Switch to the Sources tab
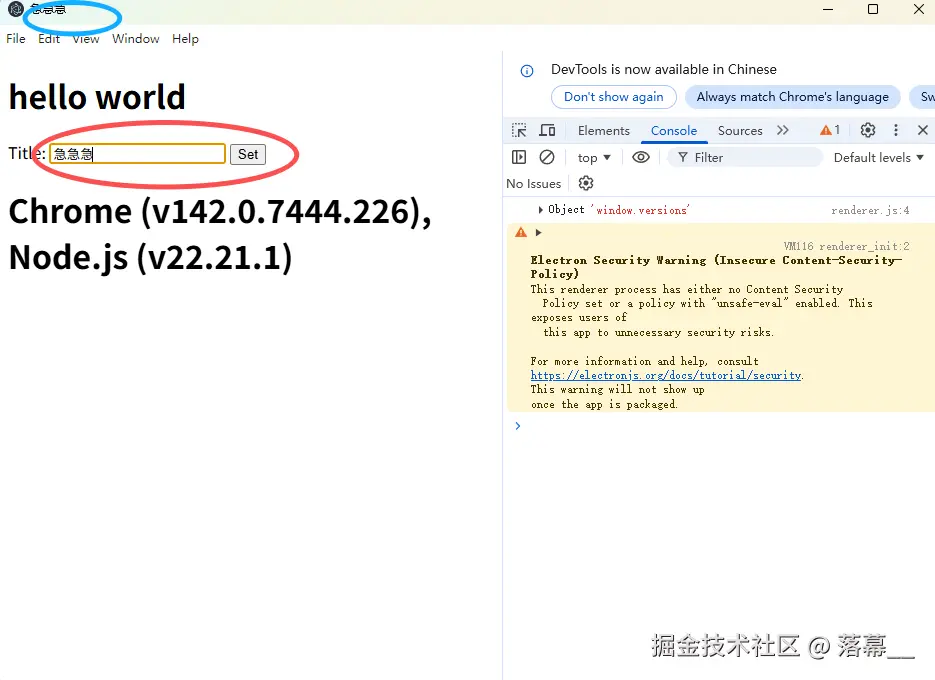Image resolution: width=935 pixels, height=680 pixels. pos(740,131)
